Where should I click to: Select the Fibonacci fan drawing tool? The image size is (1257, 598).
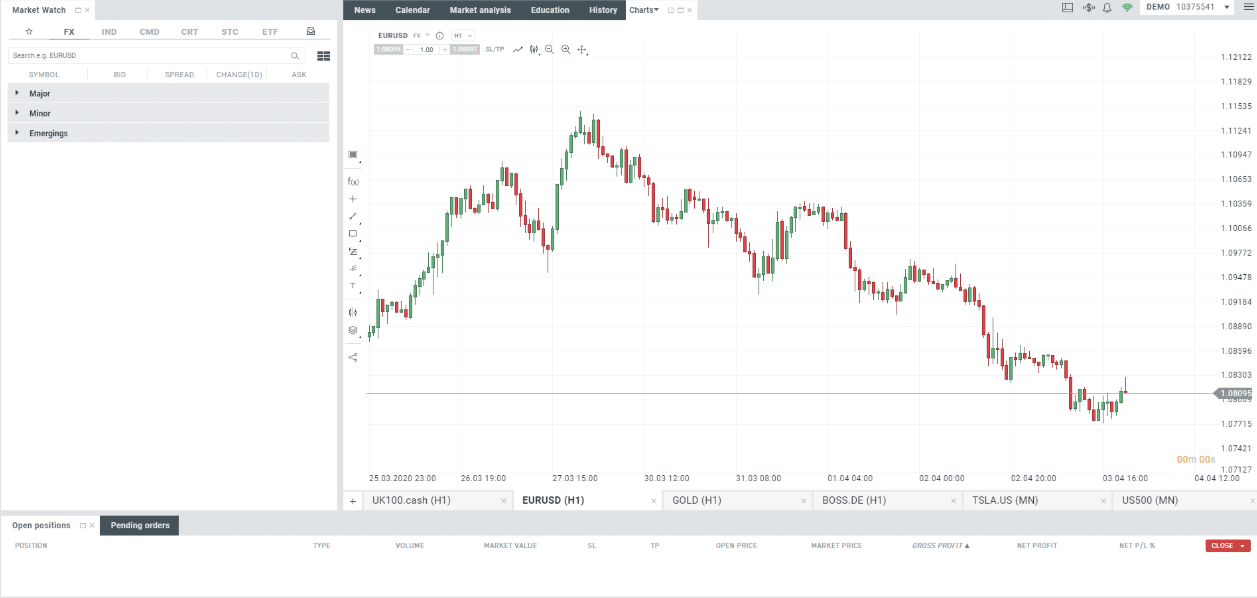point(352,268)
